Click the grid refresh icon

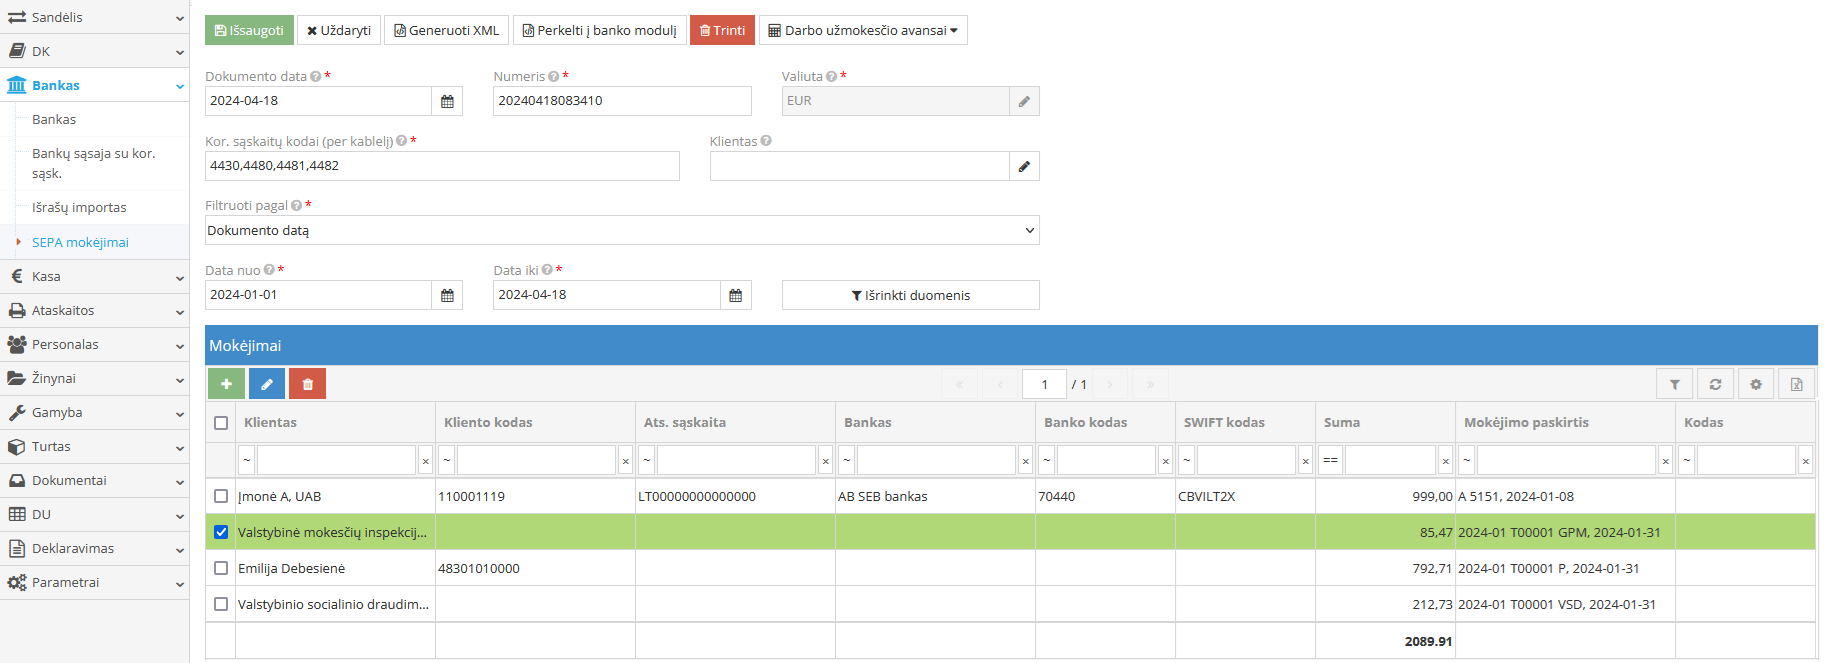[x=1715, y=384]
